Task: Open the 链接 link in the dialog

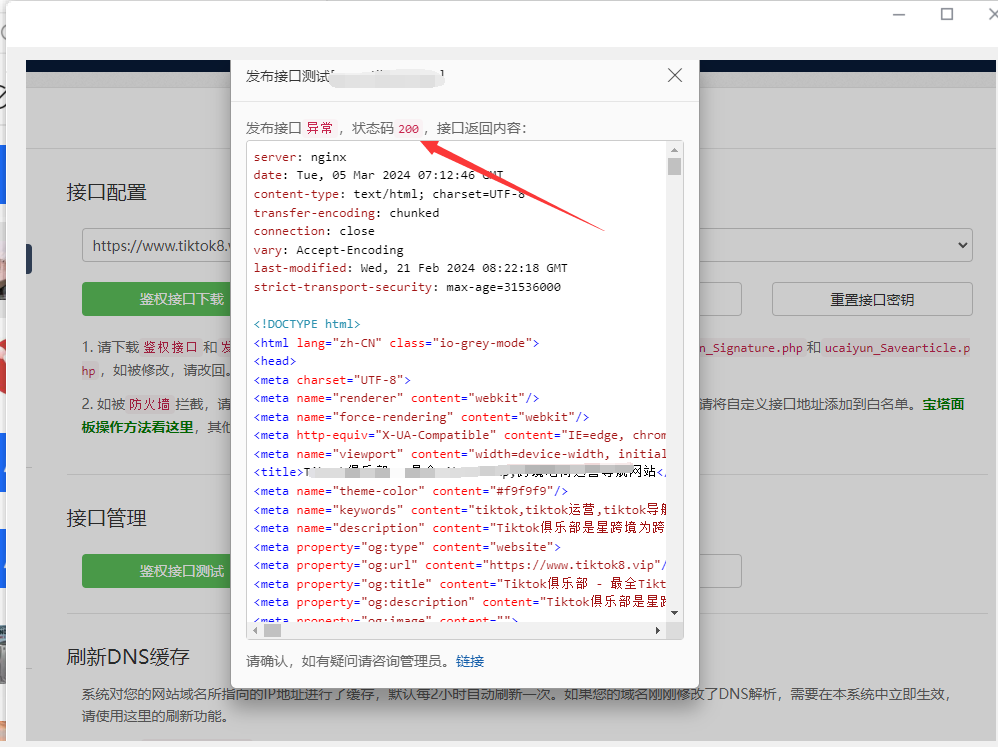Action: click(x=469, y=661)
